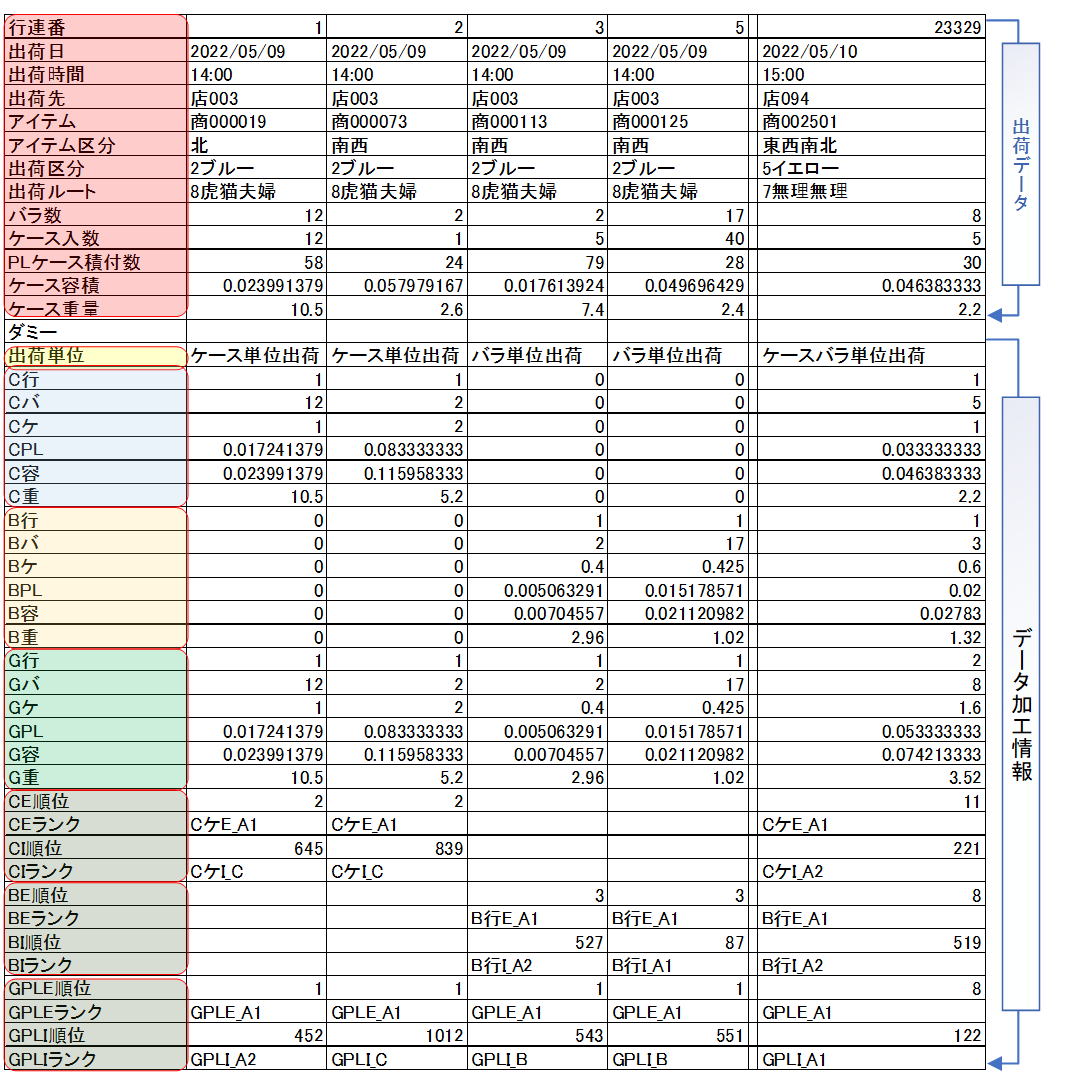The image size is (1065, 1084).
Task: Select the ケースバラ単位出荷 cell
Action: coord(871,356)
